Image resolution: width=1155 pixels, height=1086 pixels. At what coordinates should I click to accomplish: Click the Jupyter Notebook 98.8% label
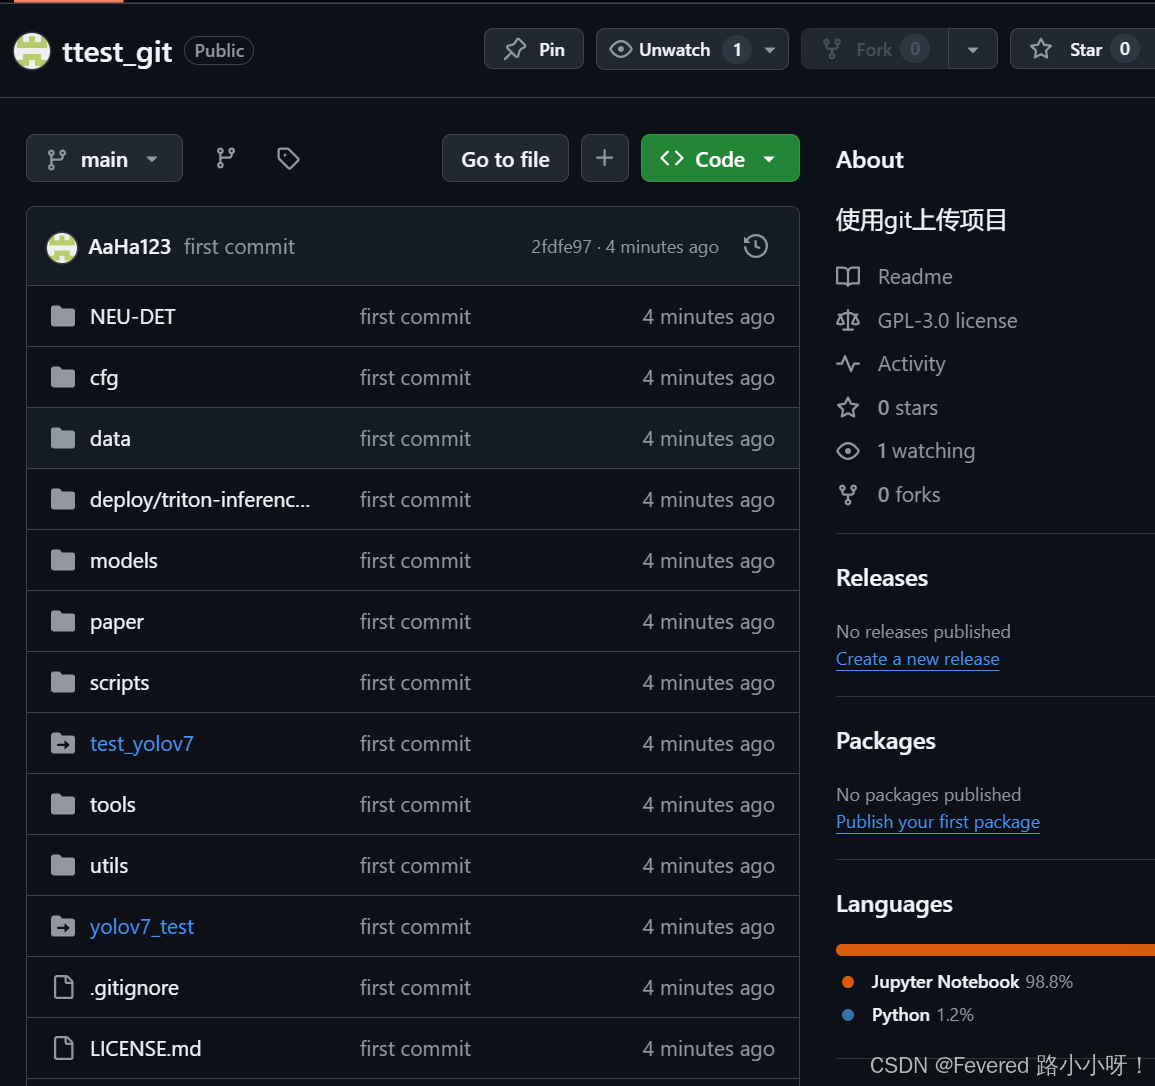pyautogui.click(x=972, y=982)
